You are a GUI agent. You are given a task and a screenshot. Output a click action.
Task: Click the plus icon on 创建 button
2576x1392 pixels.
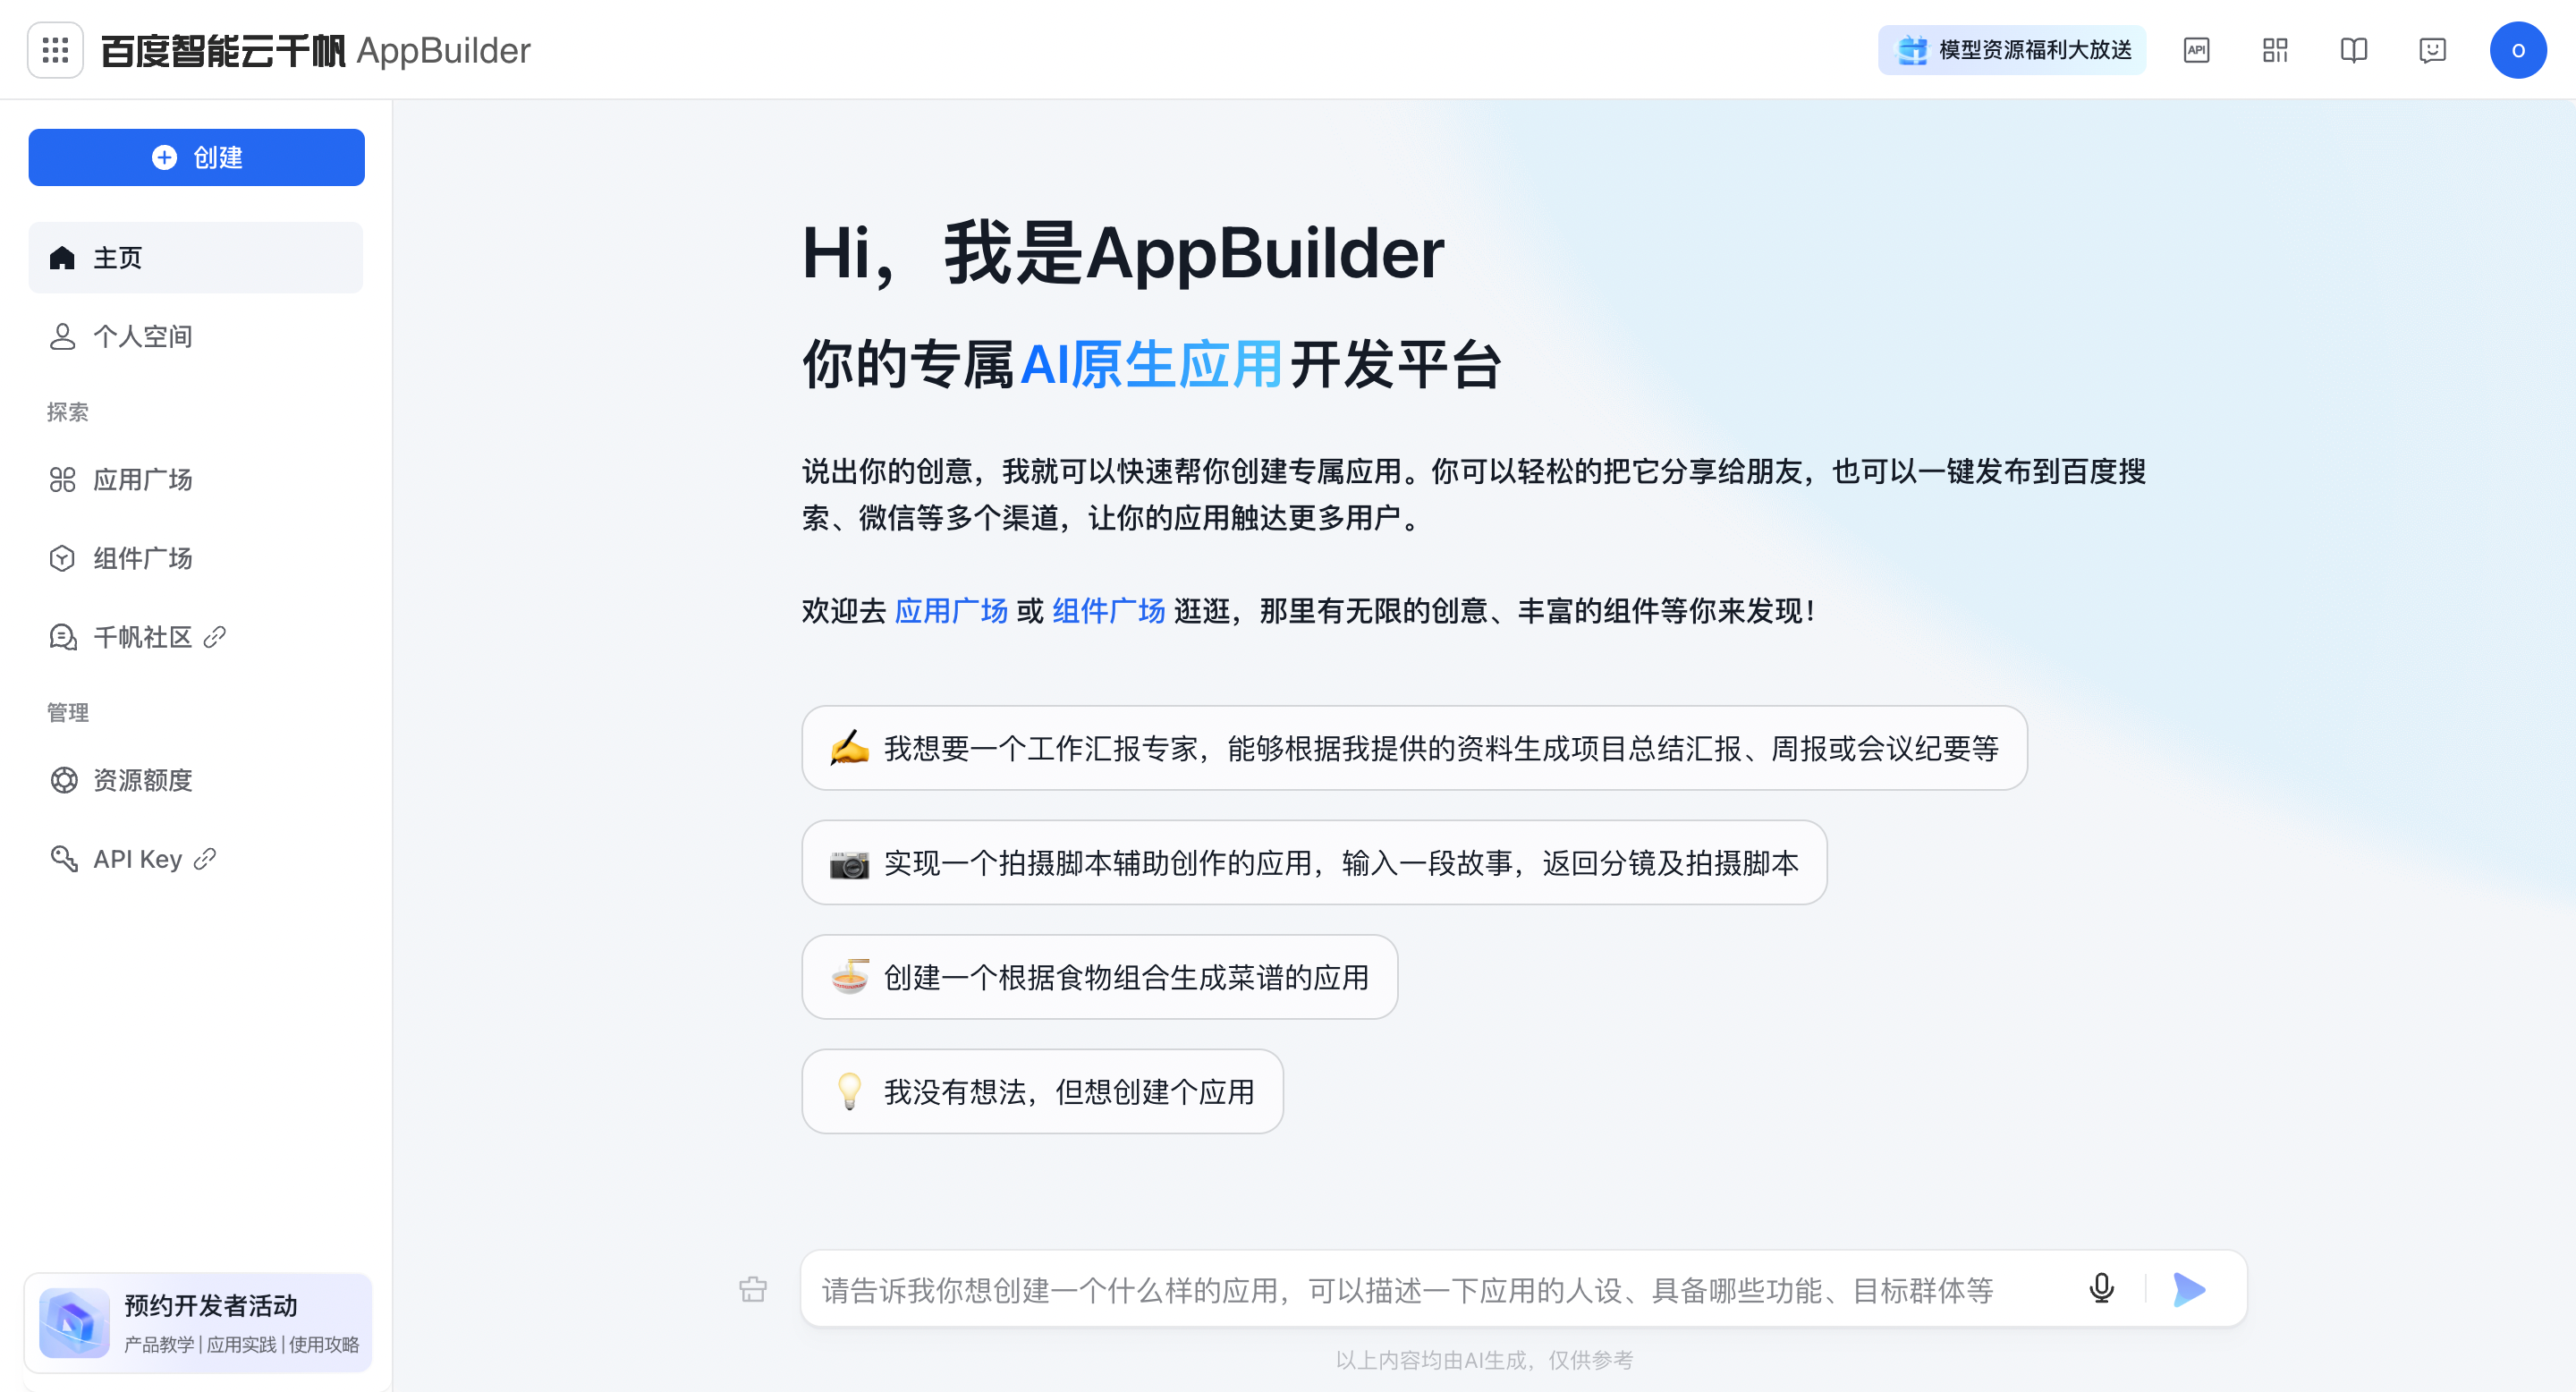(x=164, y=157)
